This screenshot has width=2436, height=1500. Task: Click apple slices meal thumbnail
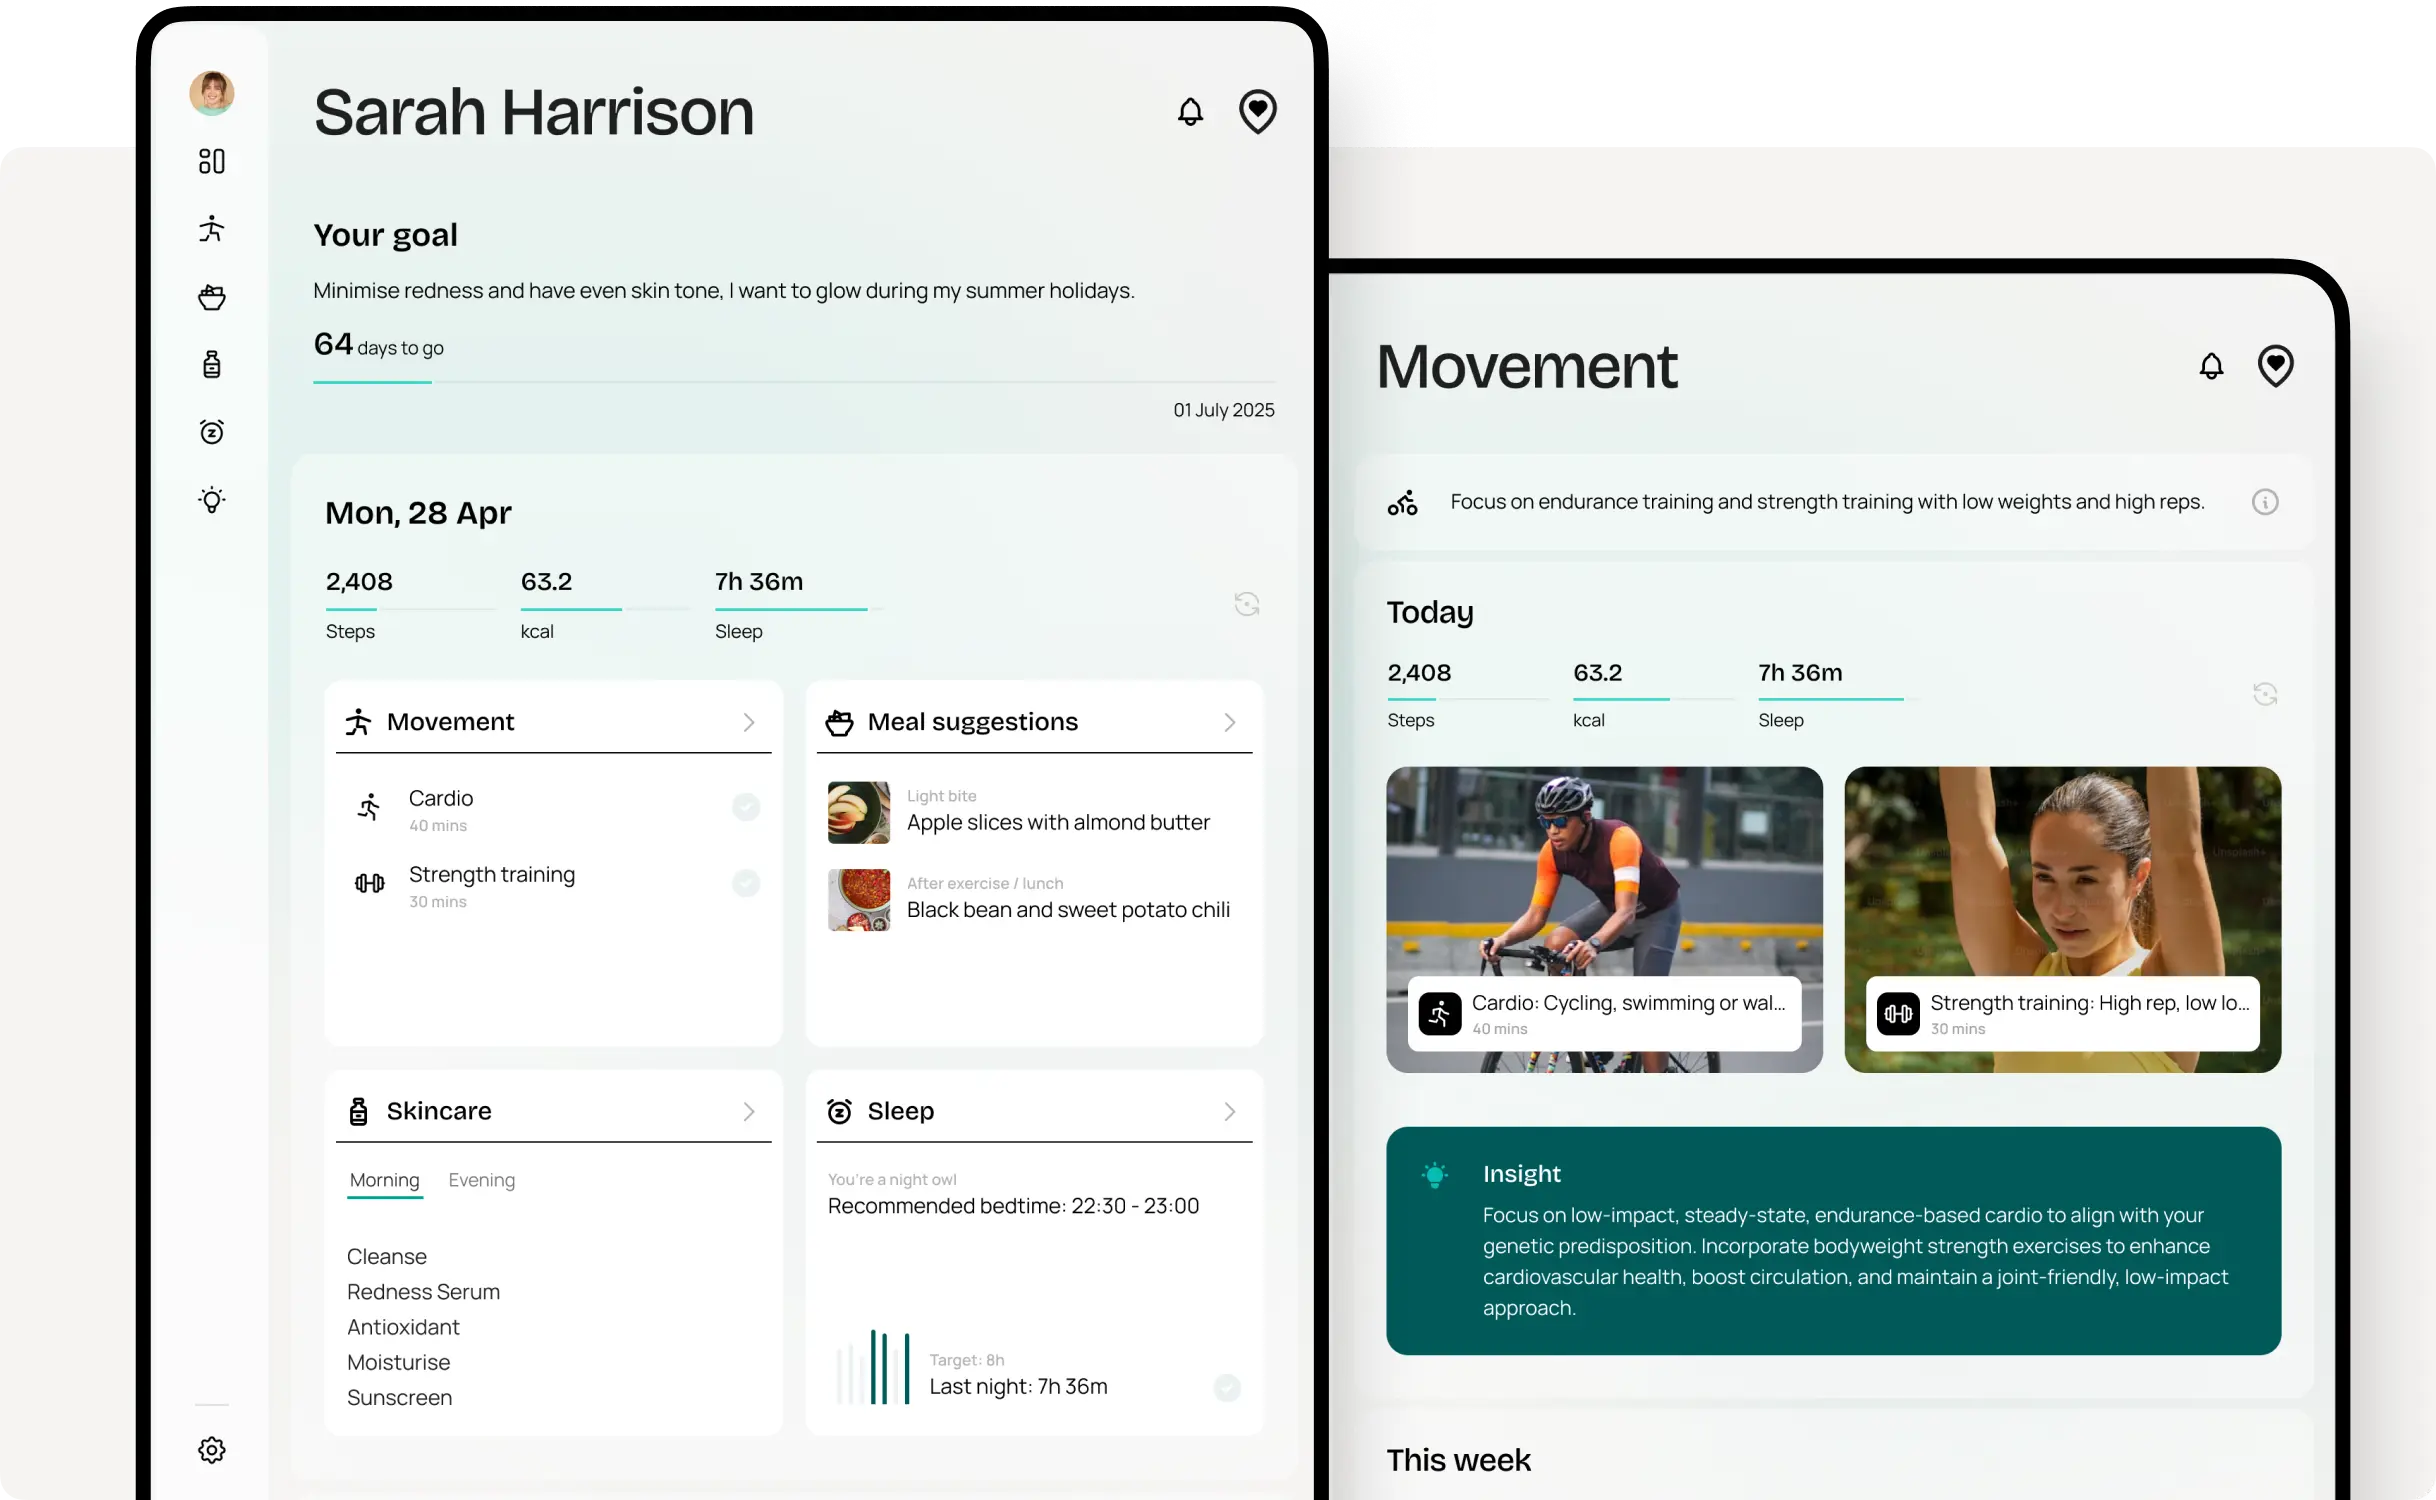pyautogui.click(x=859, y=812)
